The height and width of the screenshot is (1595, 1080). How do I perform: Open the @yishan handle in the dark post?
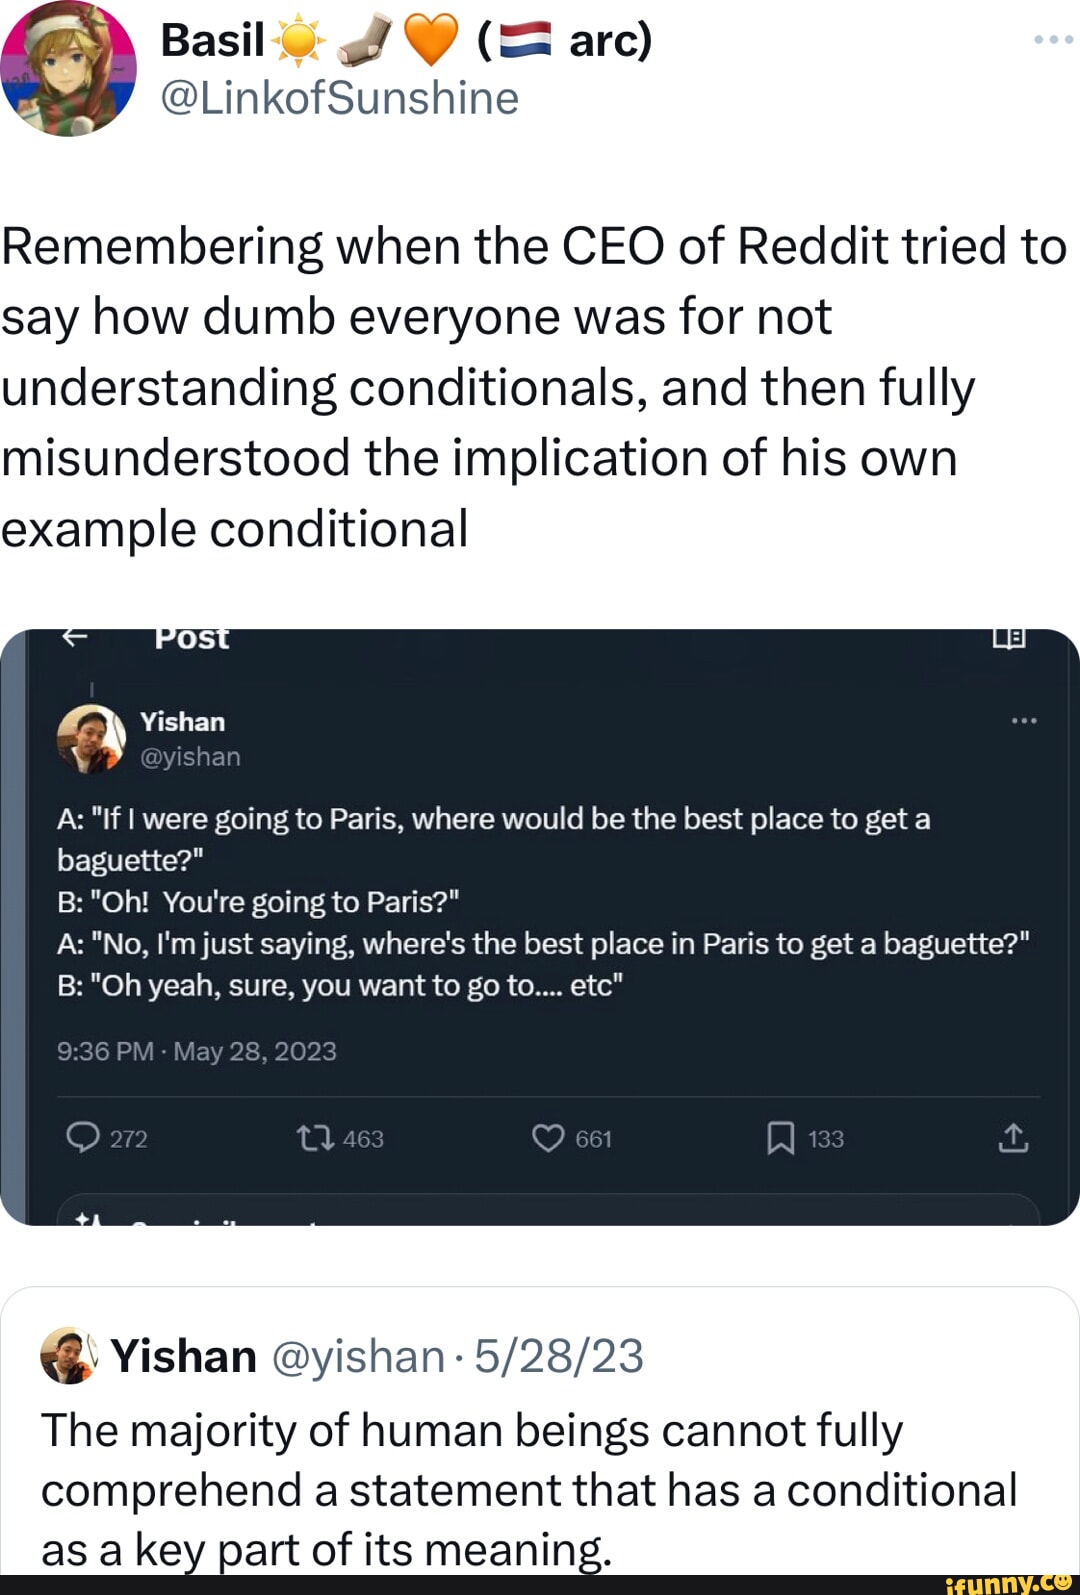[190, 756]
